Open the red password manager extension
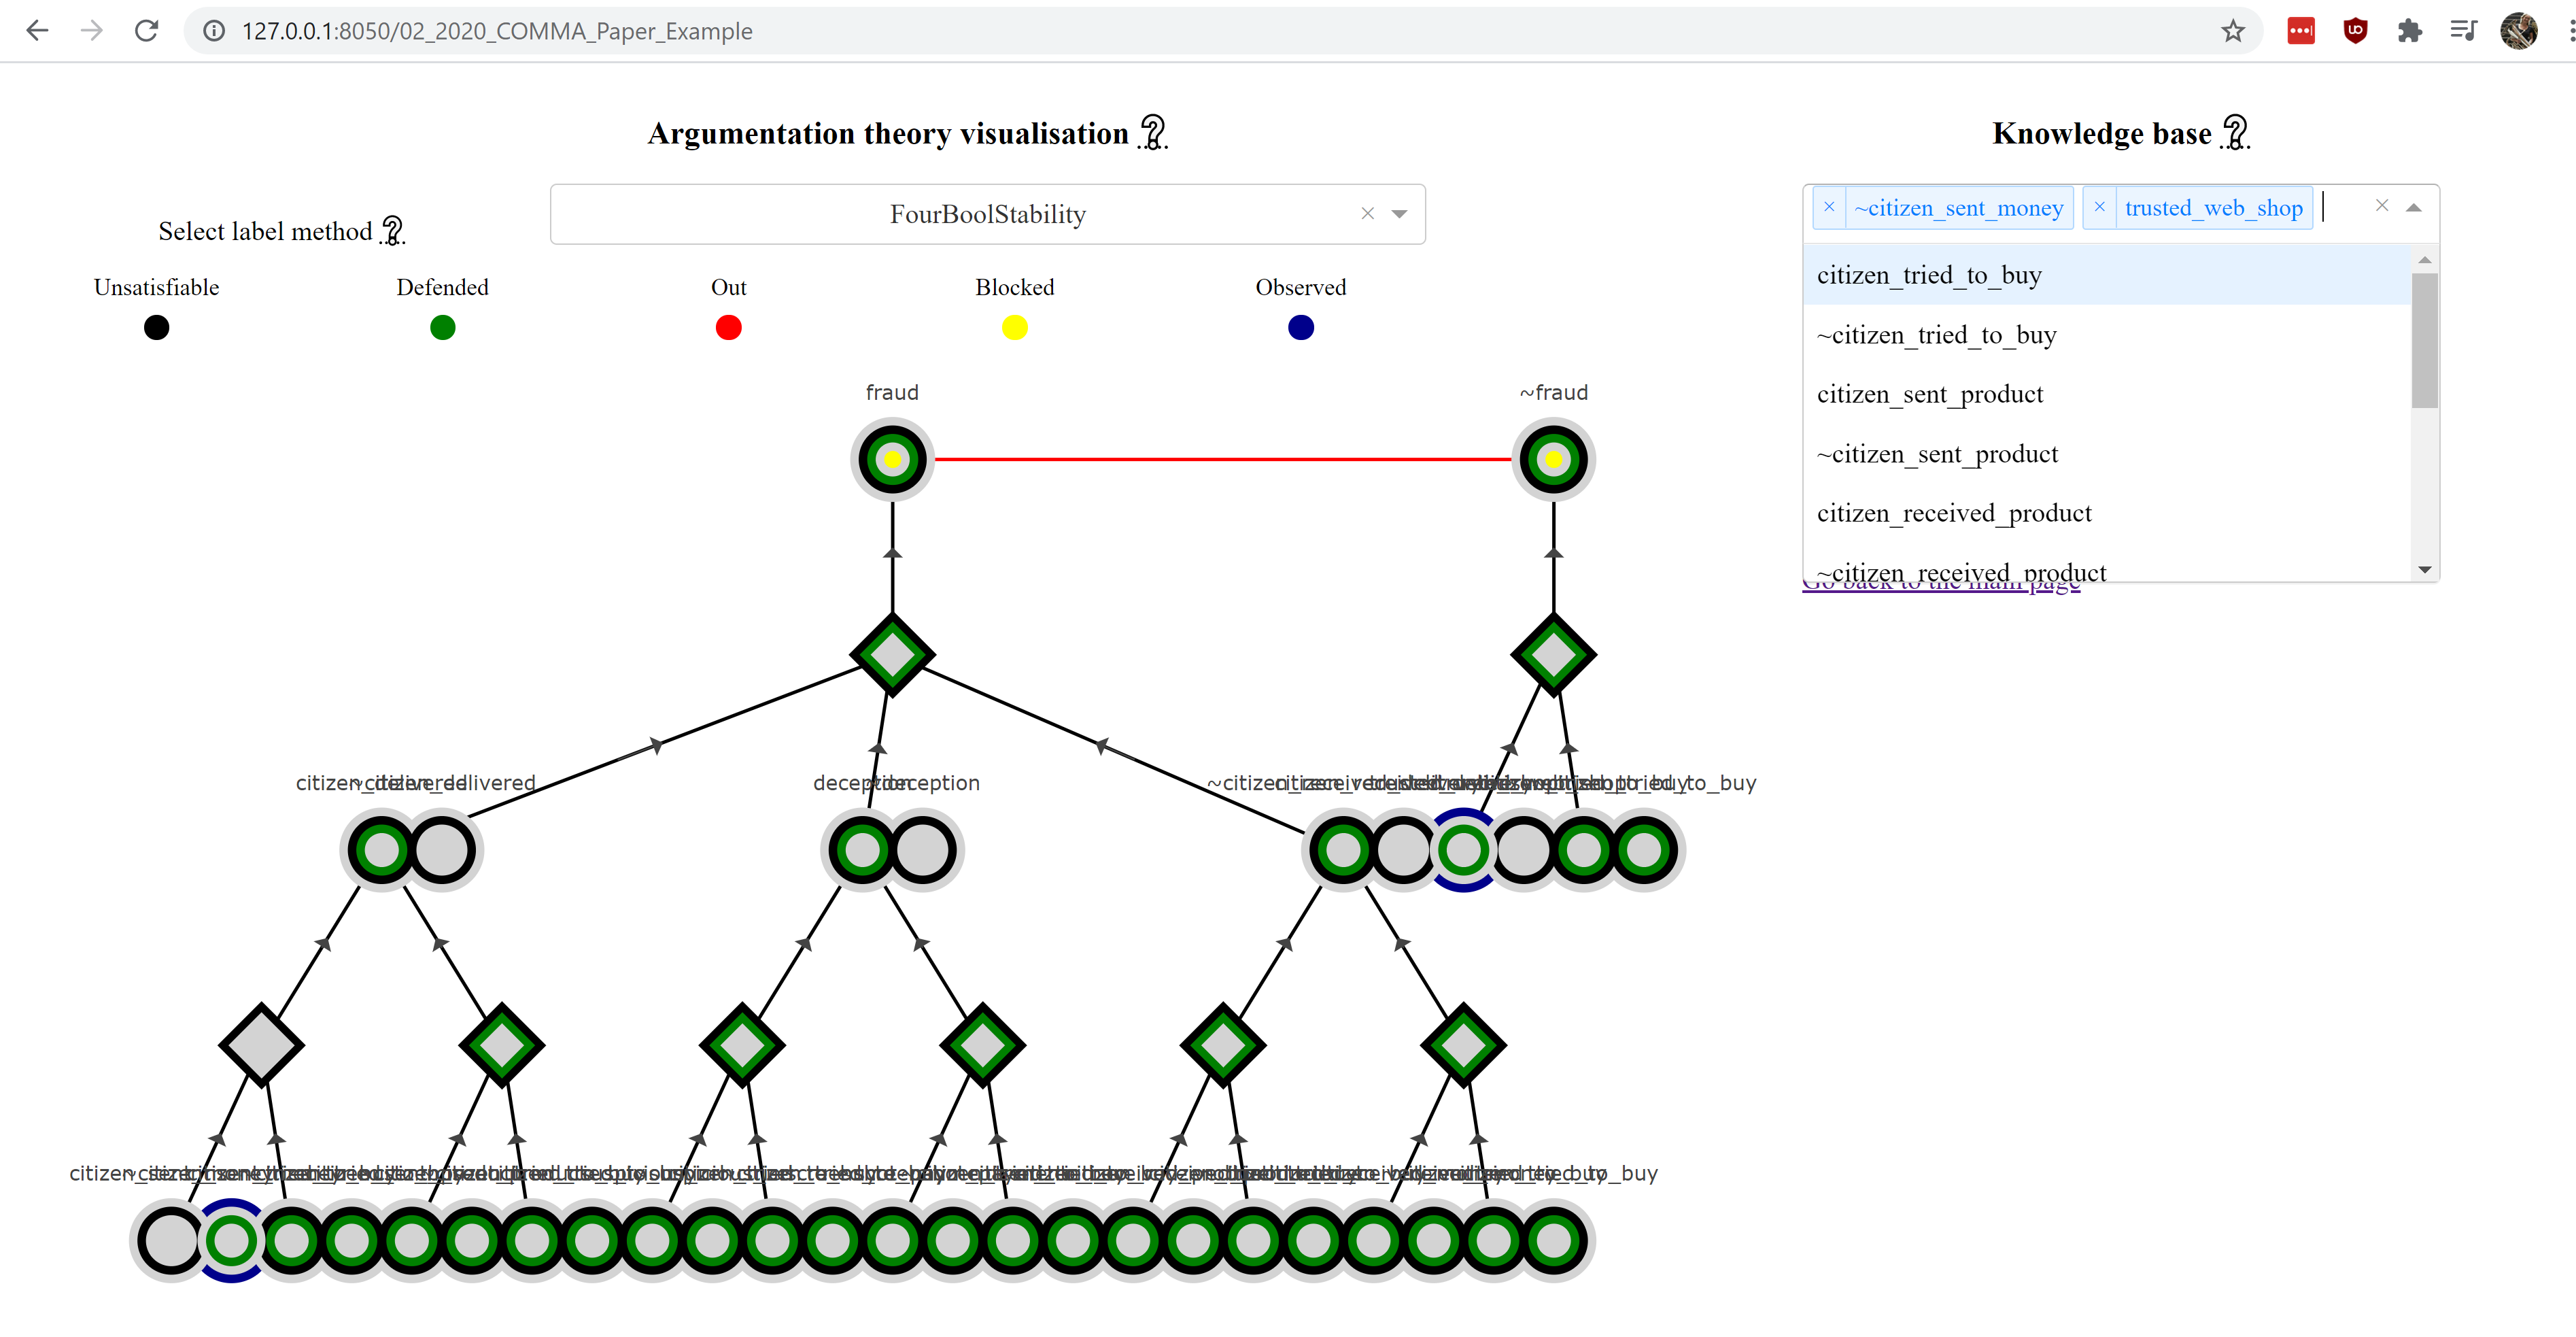 pyautogui.click(x=2300, y=31)
